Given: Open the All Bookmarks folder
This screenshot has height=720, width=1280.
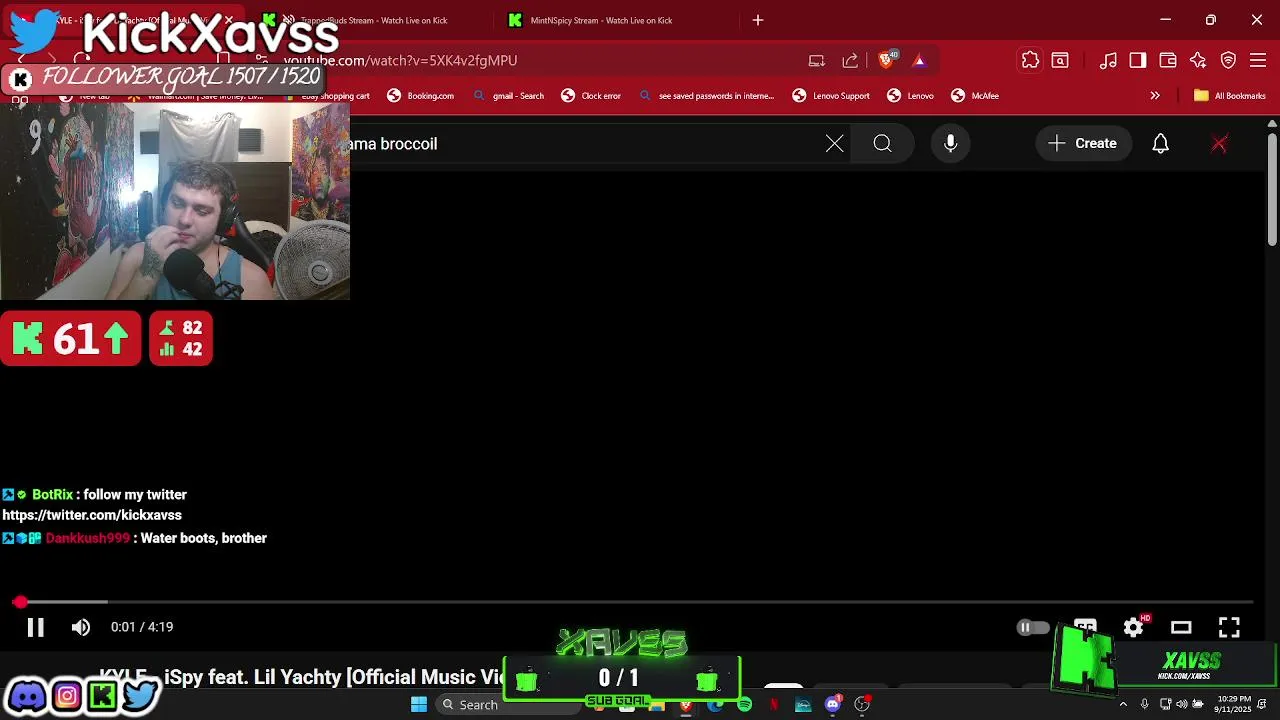Looking at the screenshot, I should point(1230,96).
